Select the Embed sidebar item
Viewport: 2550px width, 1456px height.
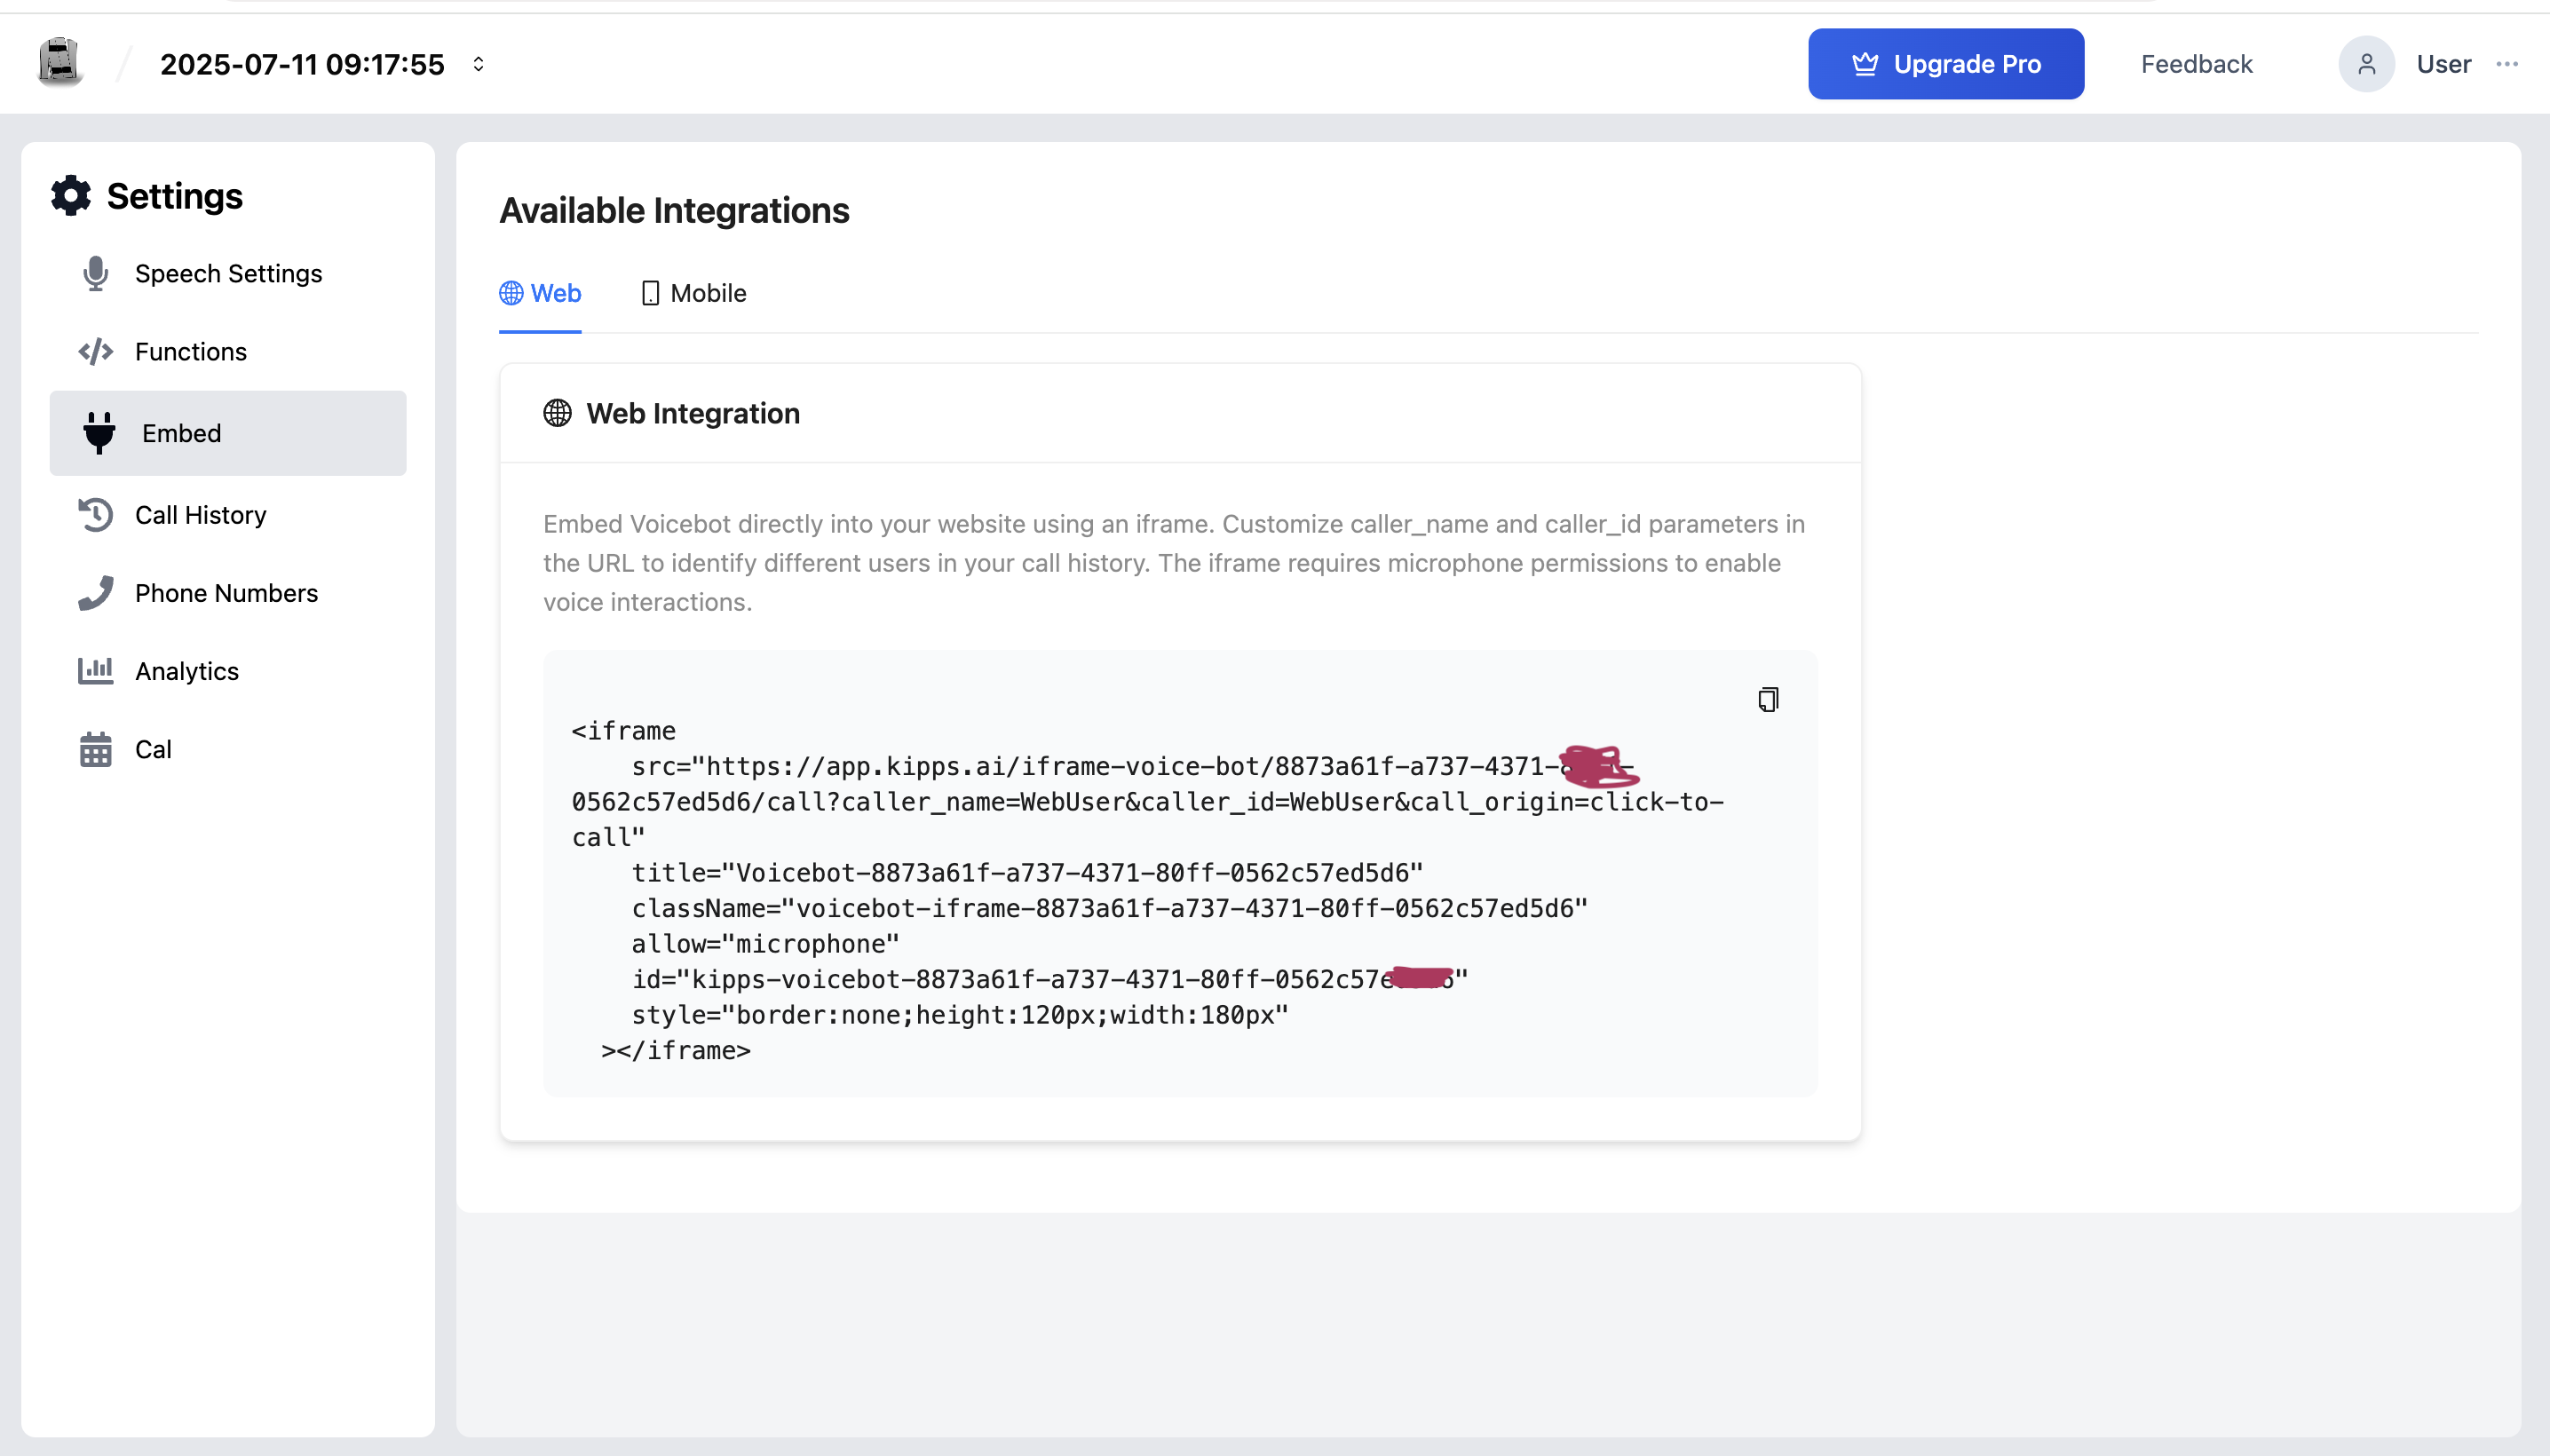click(228, 433)
